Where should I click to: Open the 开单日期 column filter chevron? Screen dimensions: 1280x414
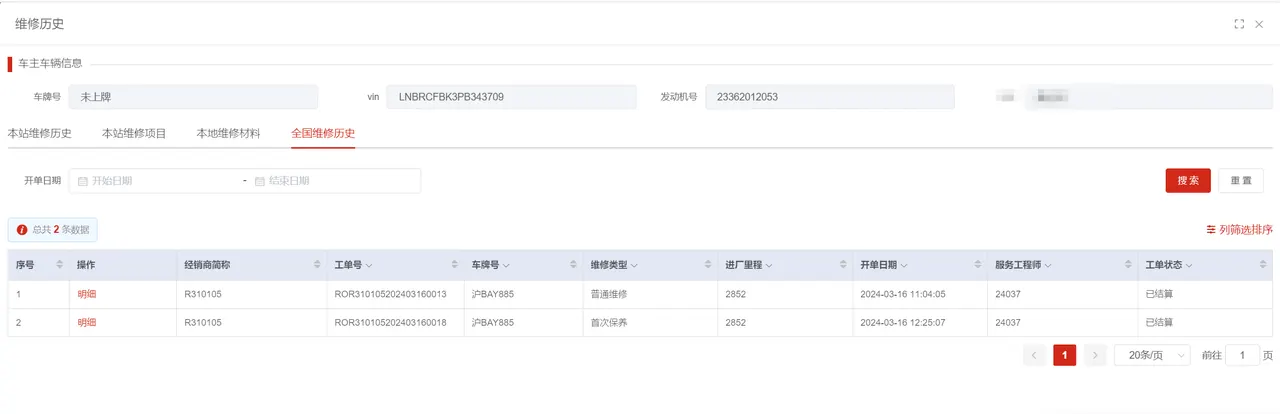(904, 266)
